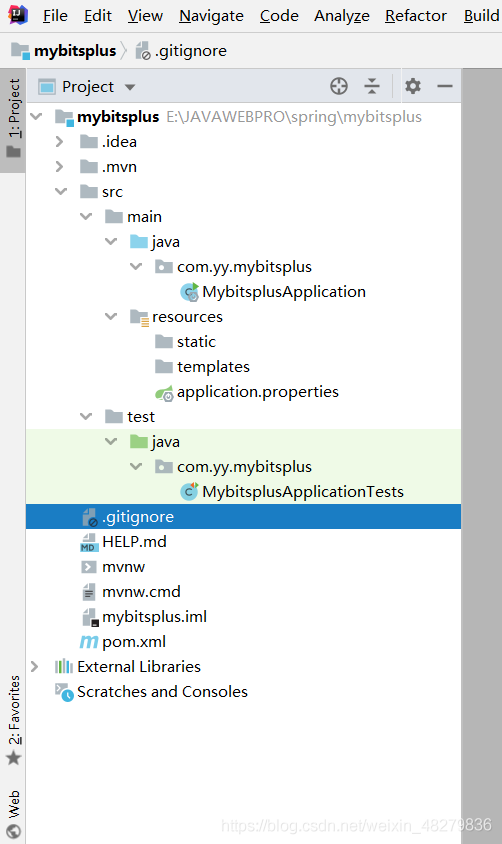Image resolution: width=502 pixels, height=844 pixels.
Task: Open the Project view dropdown
Action: [130, 87]
